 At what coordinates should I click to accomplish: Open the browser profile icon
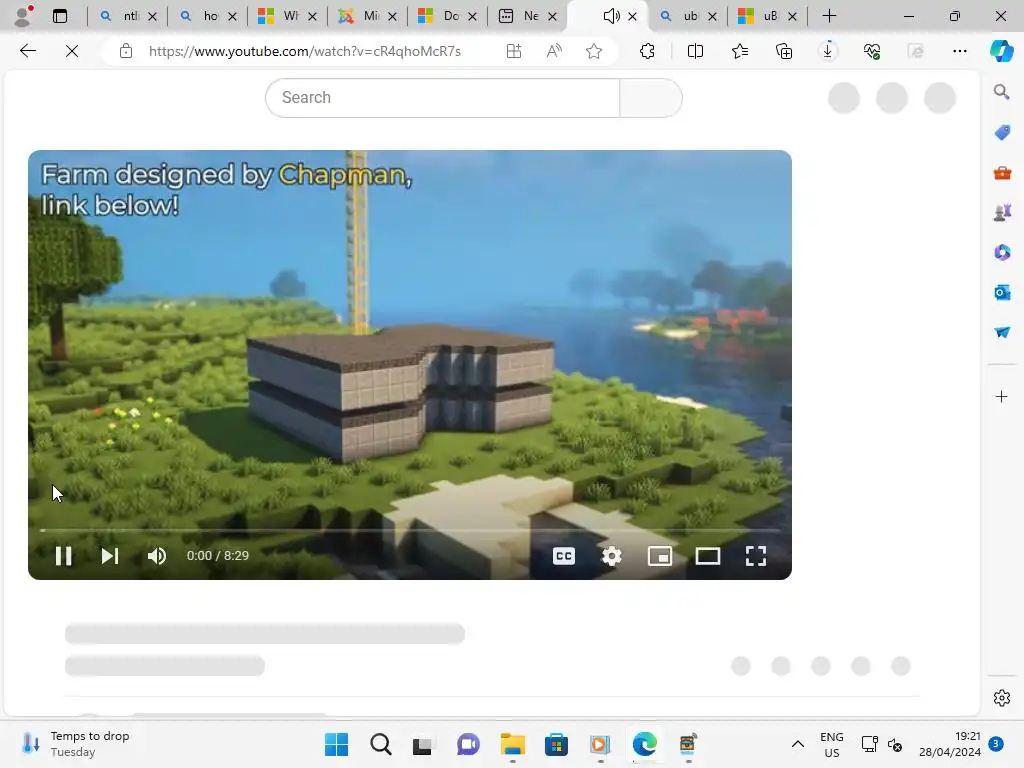tap(22, 16)
